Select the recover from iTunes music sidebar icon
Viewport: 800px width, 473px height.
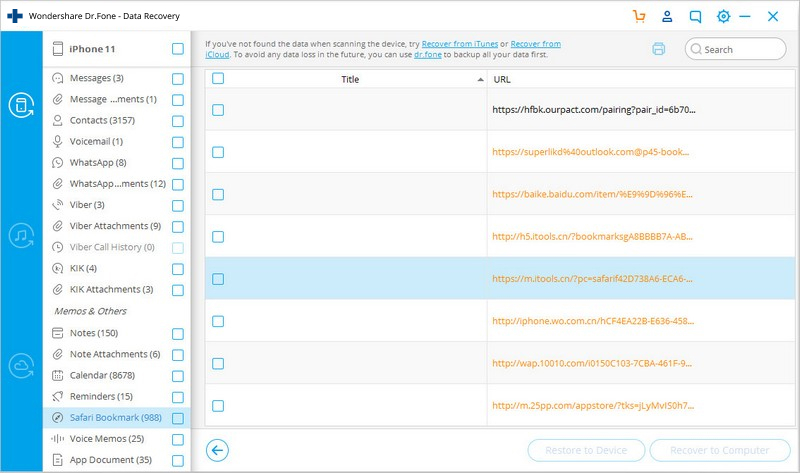21,236
